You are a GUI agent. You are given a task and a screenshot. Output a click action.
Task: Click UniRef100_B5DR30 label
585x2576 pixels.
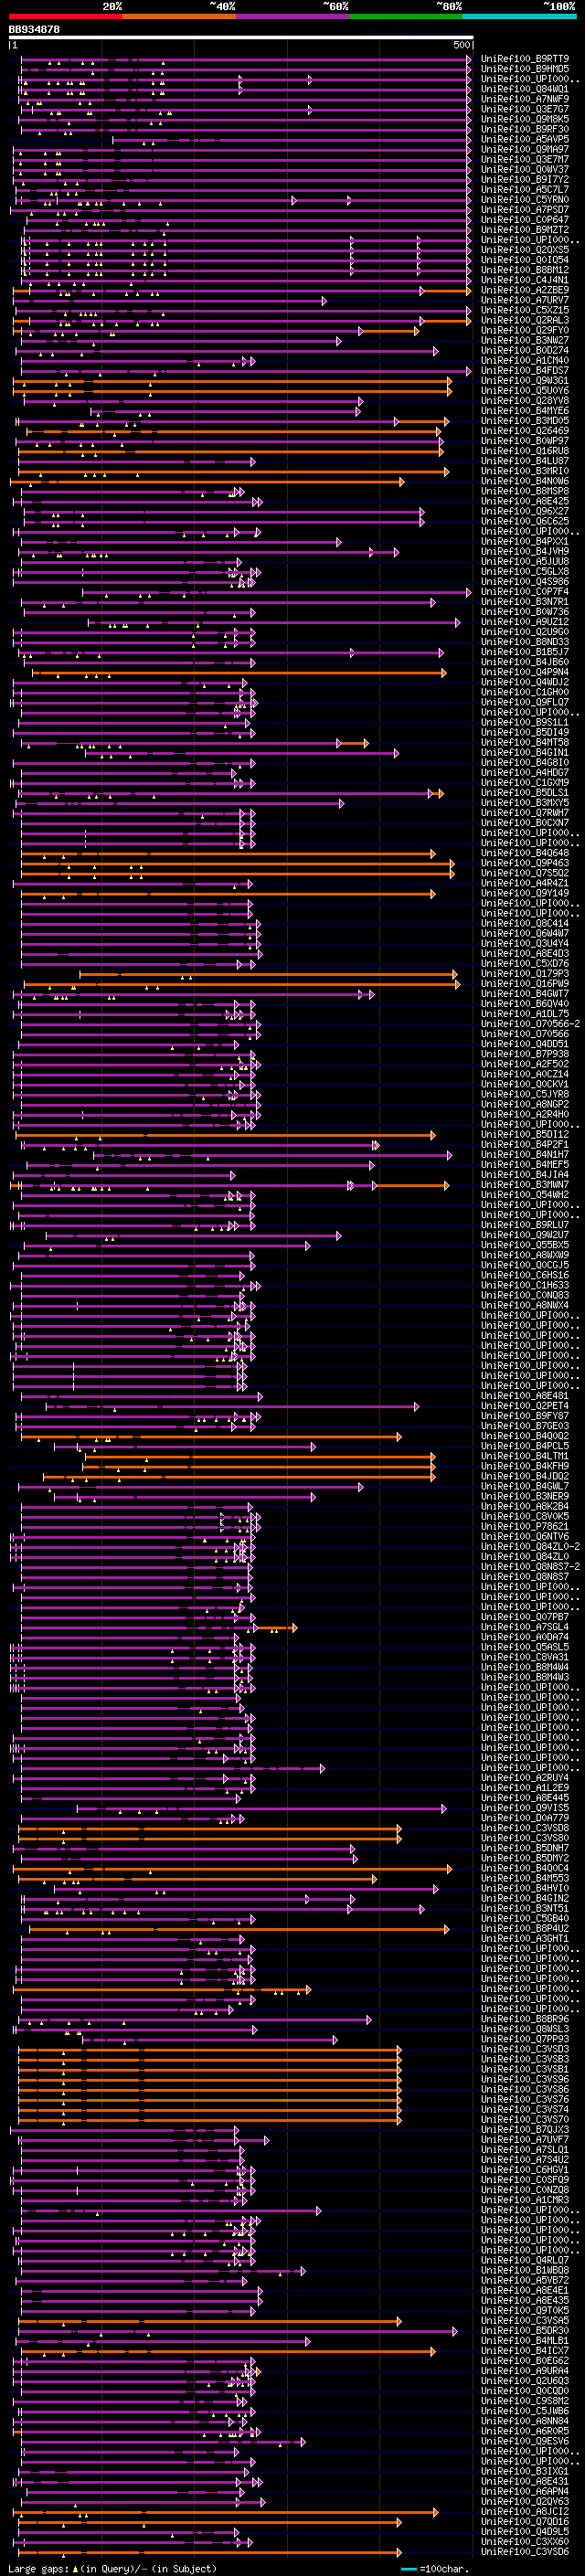point(525,2330)
